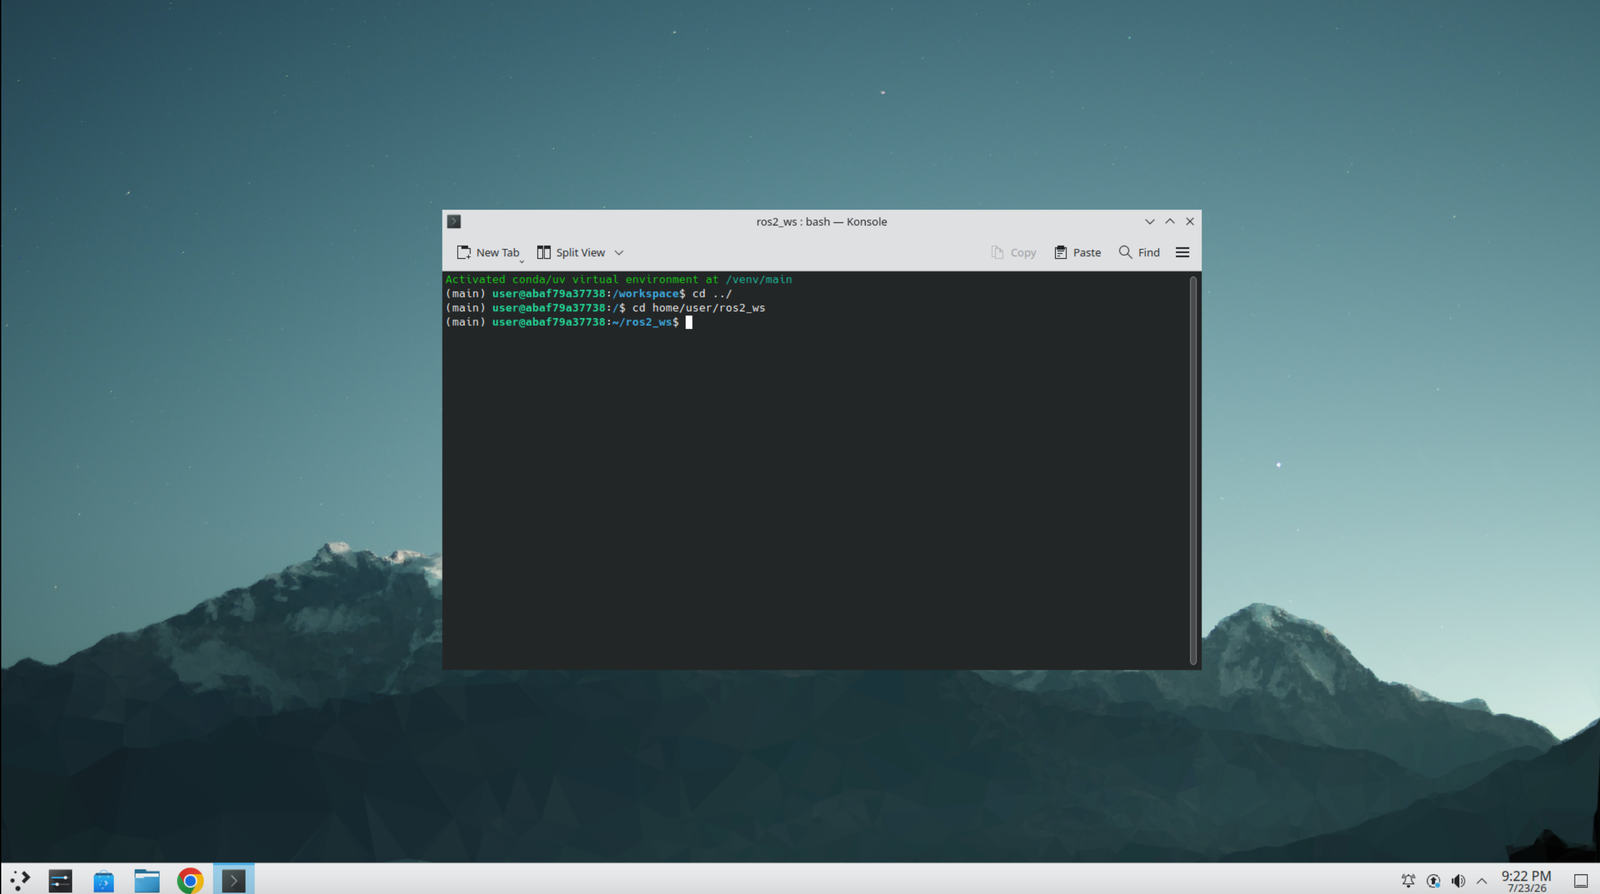This screenshot has width=1600, height=894.
Task: Click the 'cd home/user/ros2_ws' command text
Action: click(698, 308)
